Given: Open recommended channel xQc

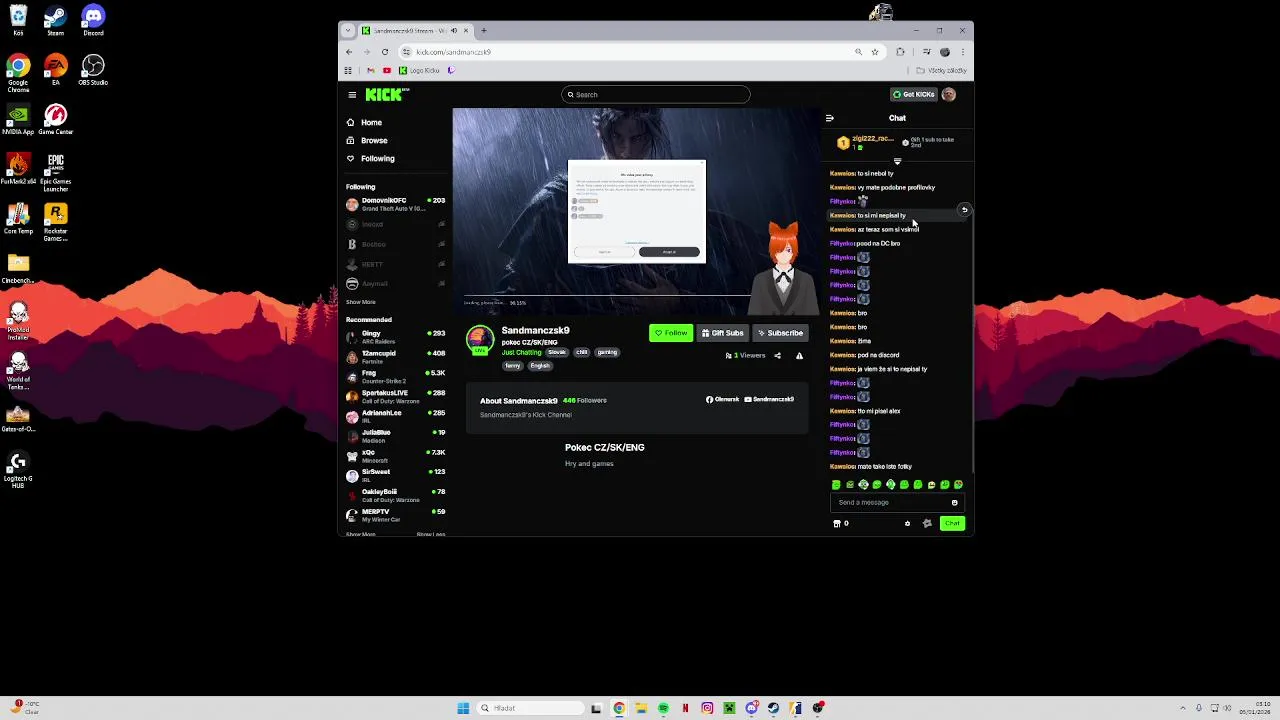Looking at the screenshot, I should [395, 456].
